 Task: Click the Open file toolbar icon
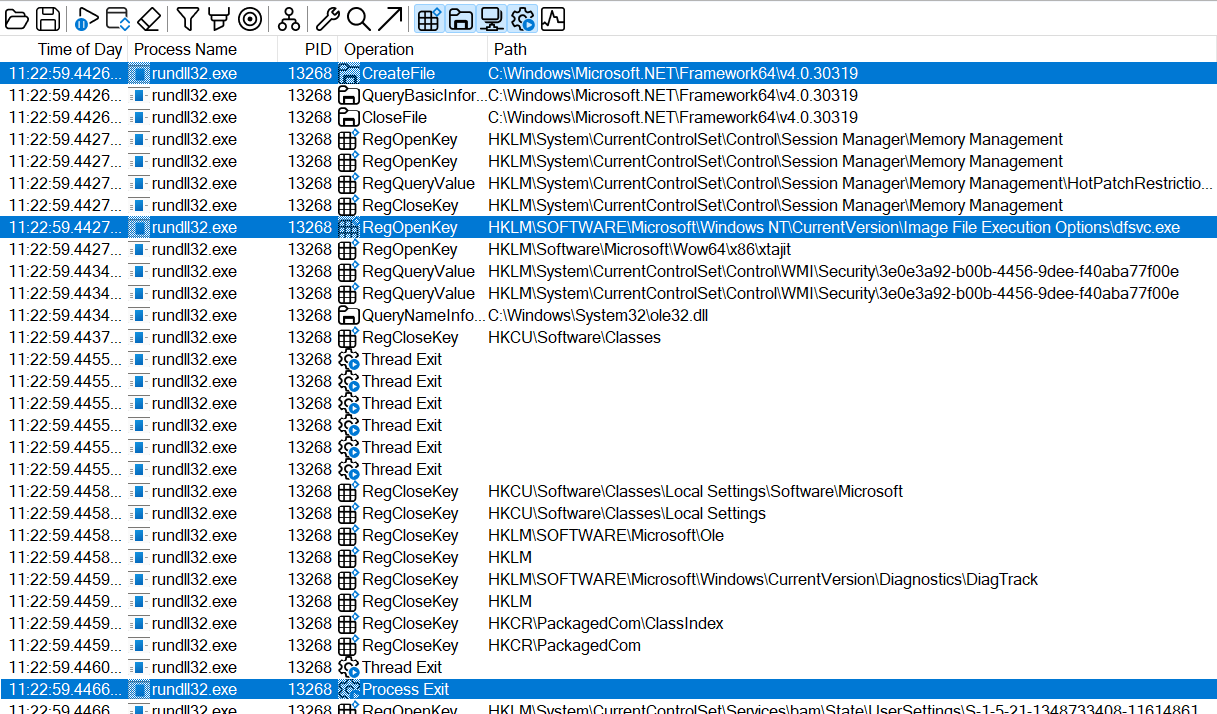click(17, 18)
